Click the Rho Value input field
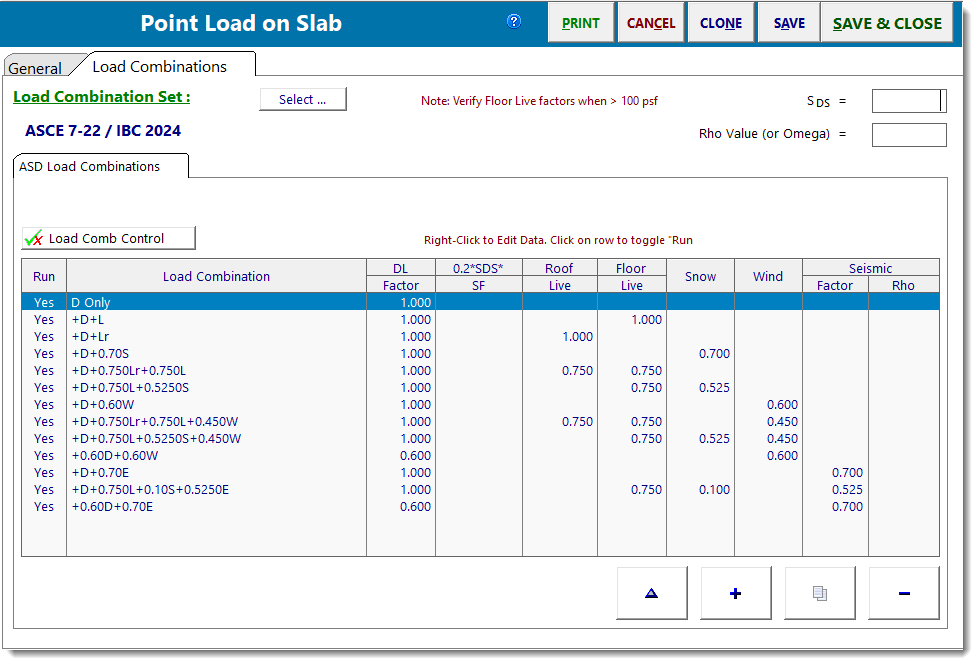 point(908,134)
